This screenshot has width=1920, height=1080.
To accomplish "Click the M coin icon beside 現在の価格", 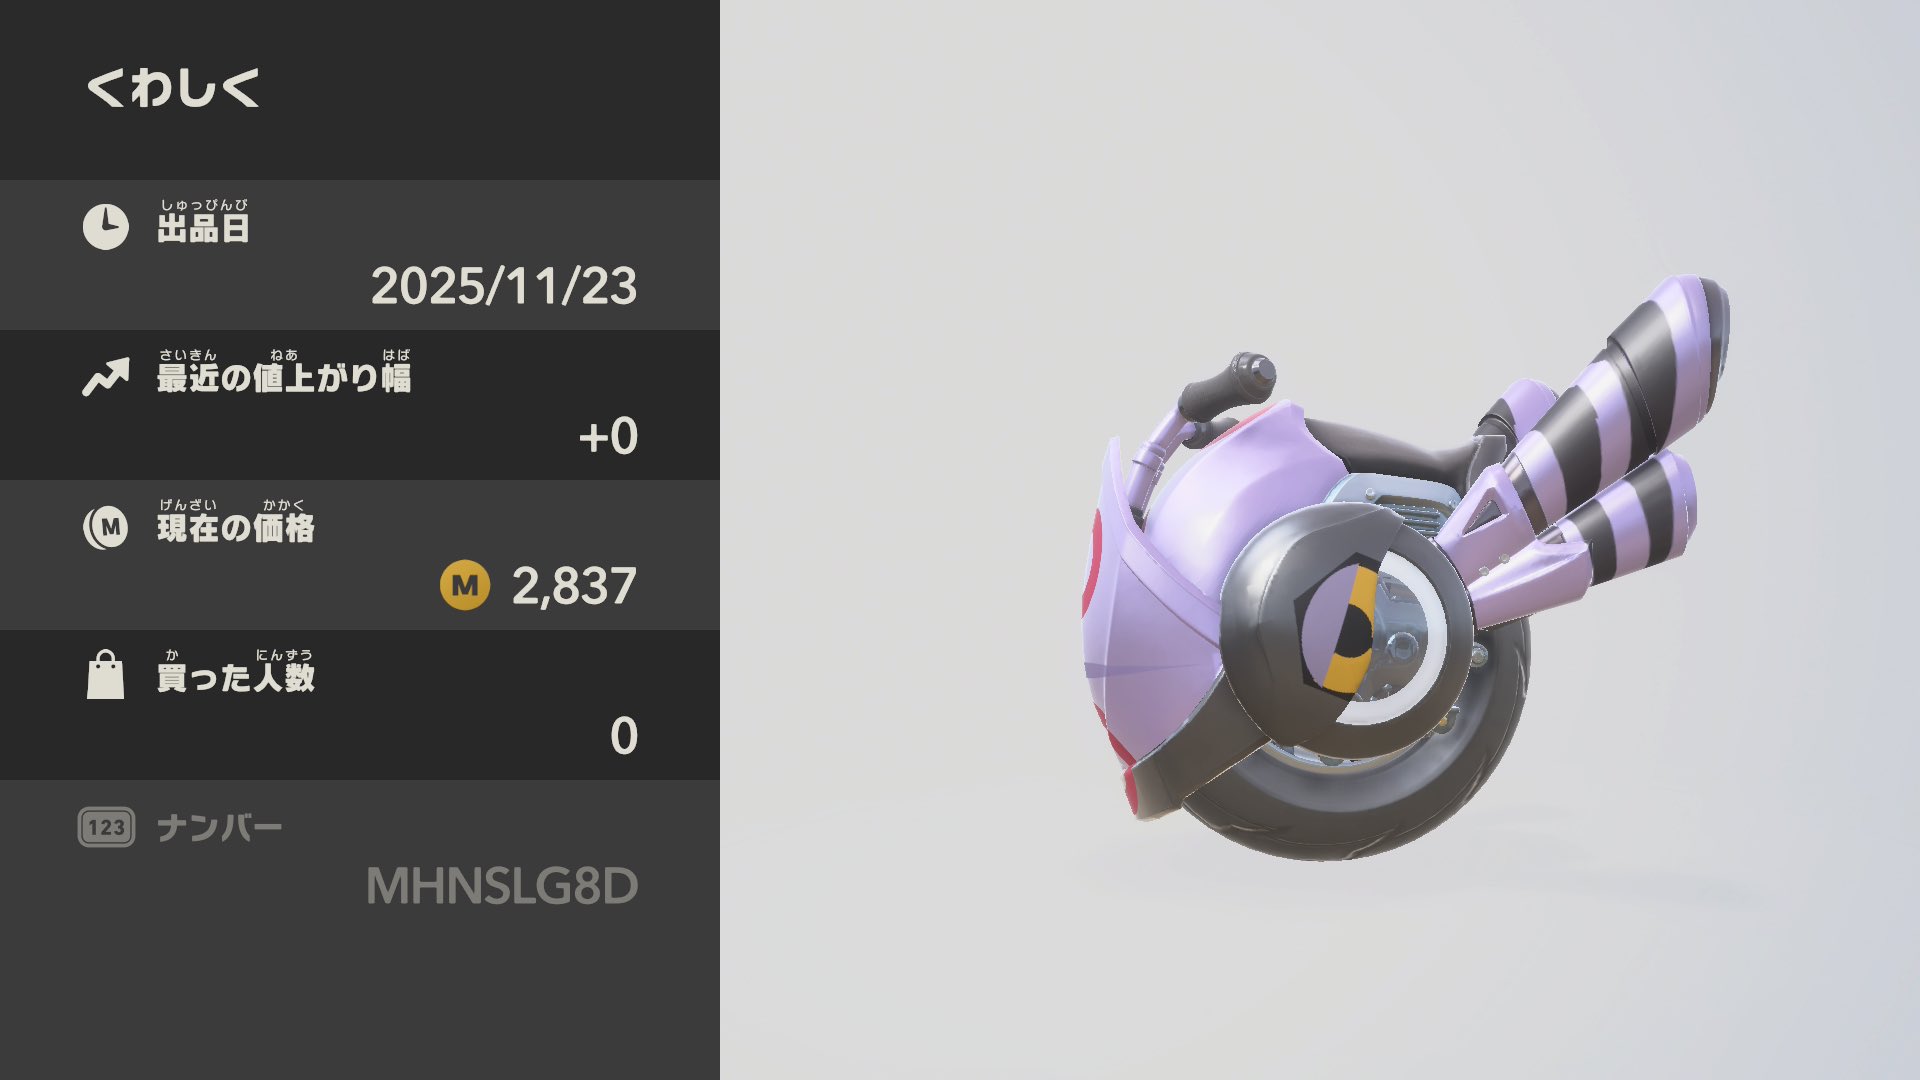I will click(106, 527).
